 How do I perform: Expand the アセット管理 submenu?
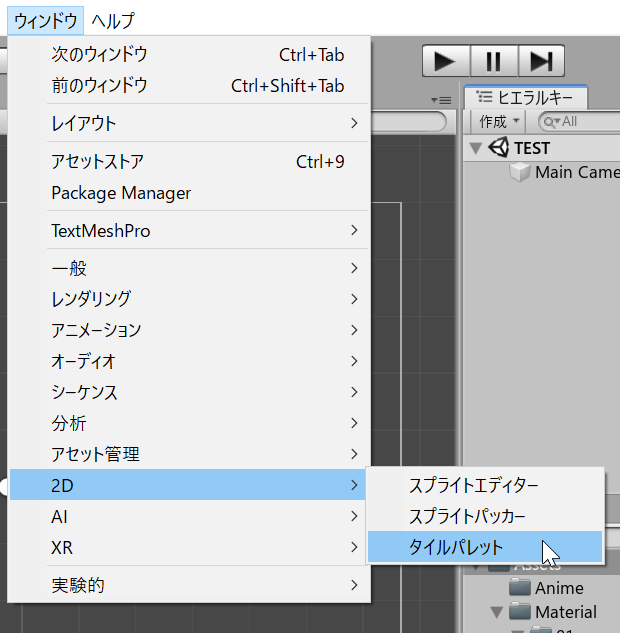click(x=190, y=454)
